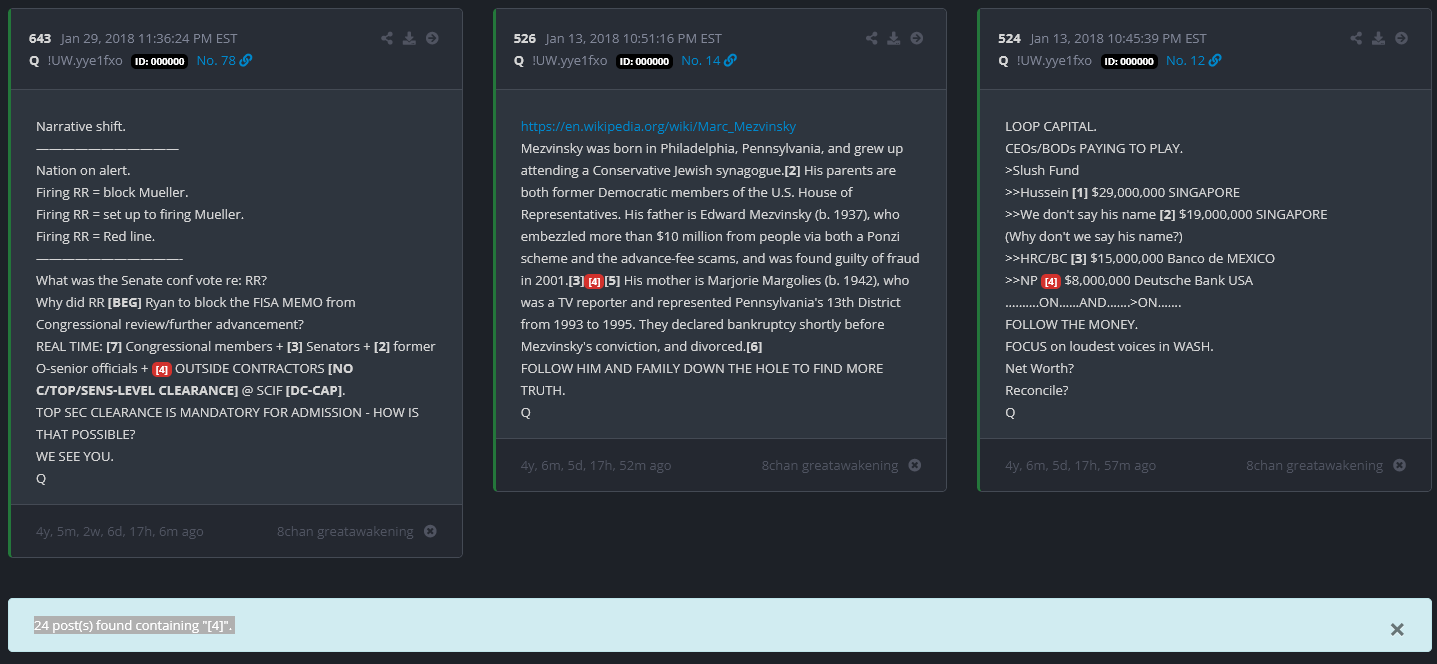1437x664 pixels.
Task: Click the ID: 000000 badge on post 643
Action: 159,61
